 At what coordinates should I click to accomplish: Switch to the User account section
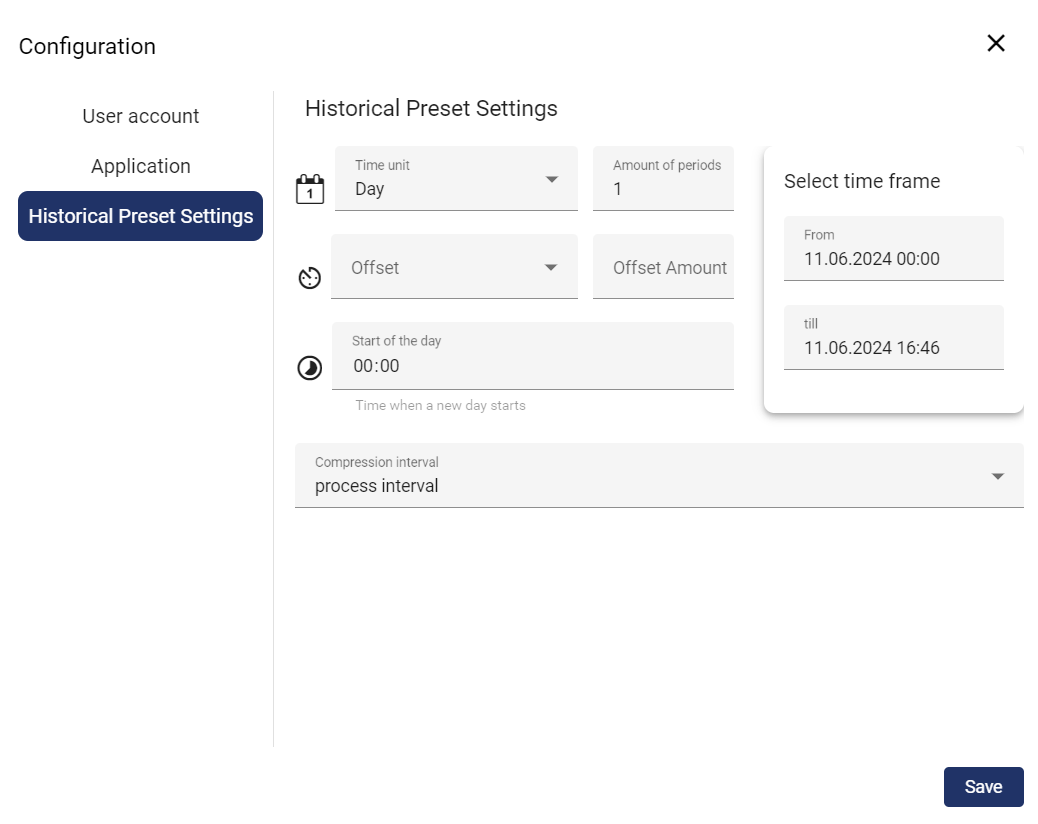(x=141, y=116)
